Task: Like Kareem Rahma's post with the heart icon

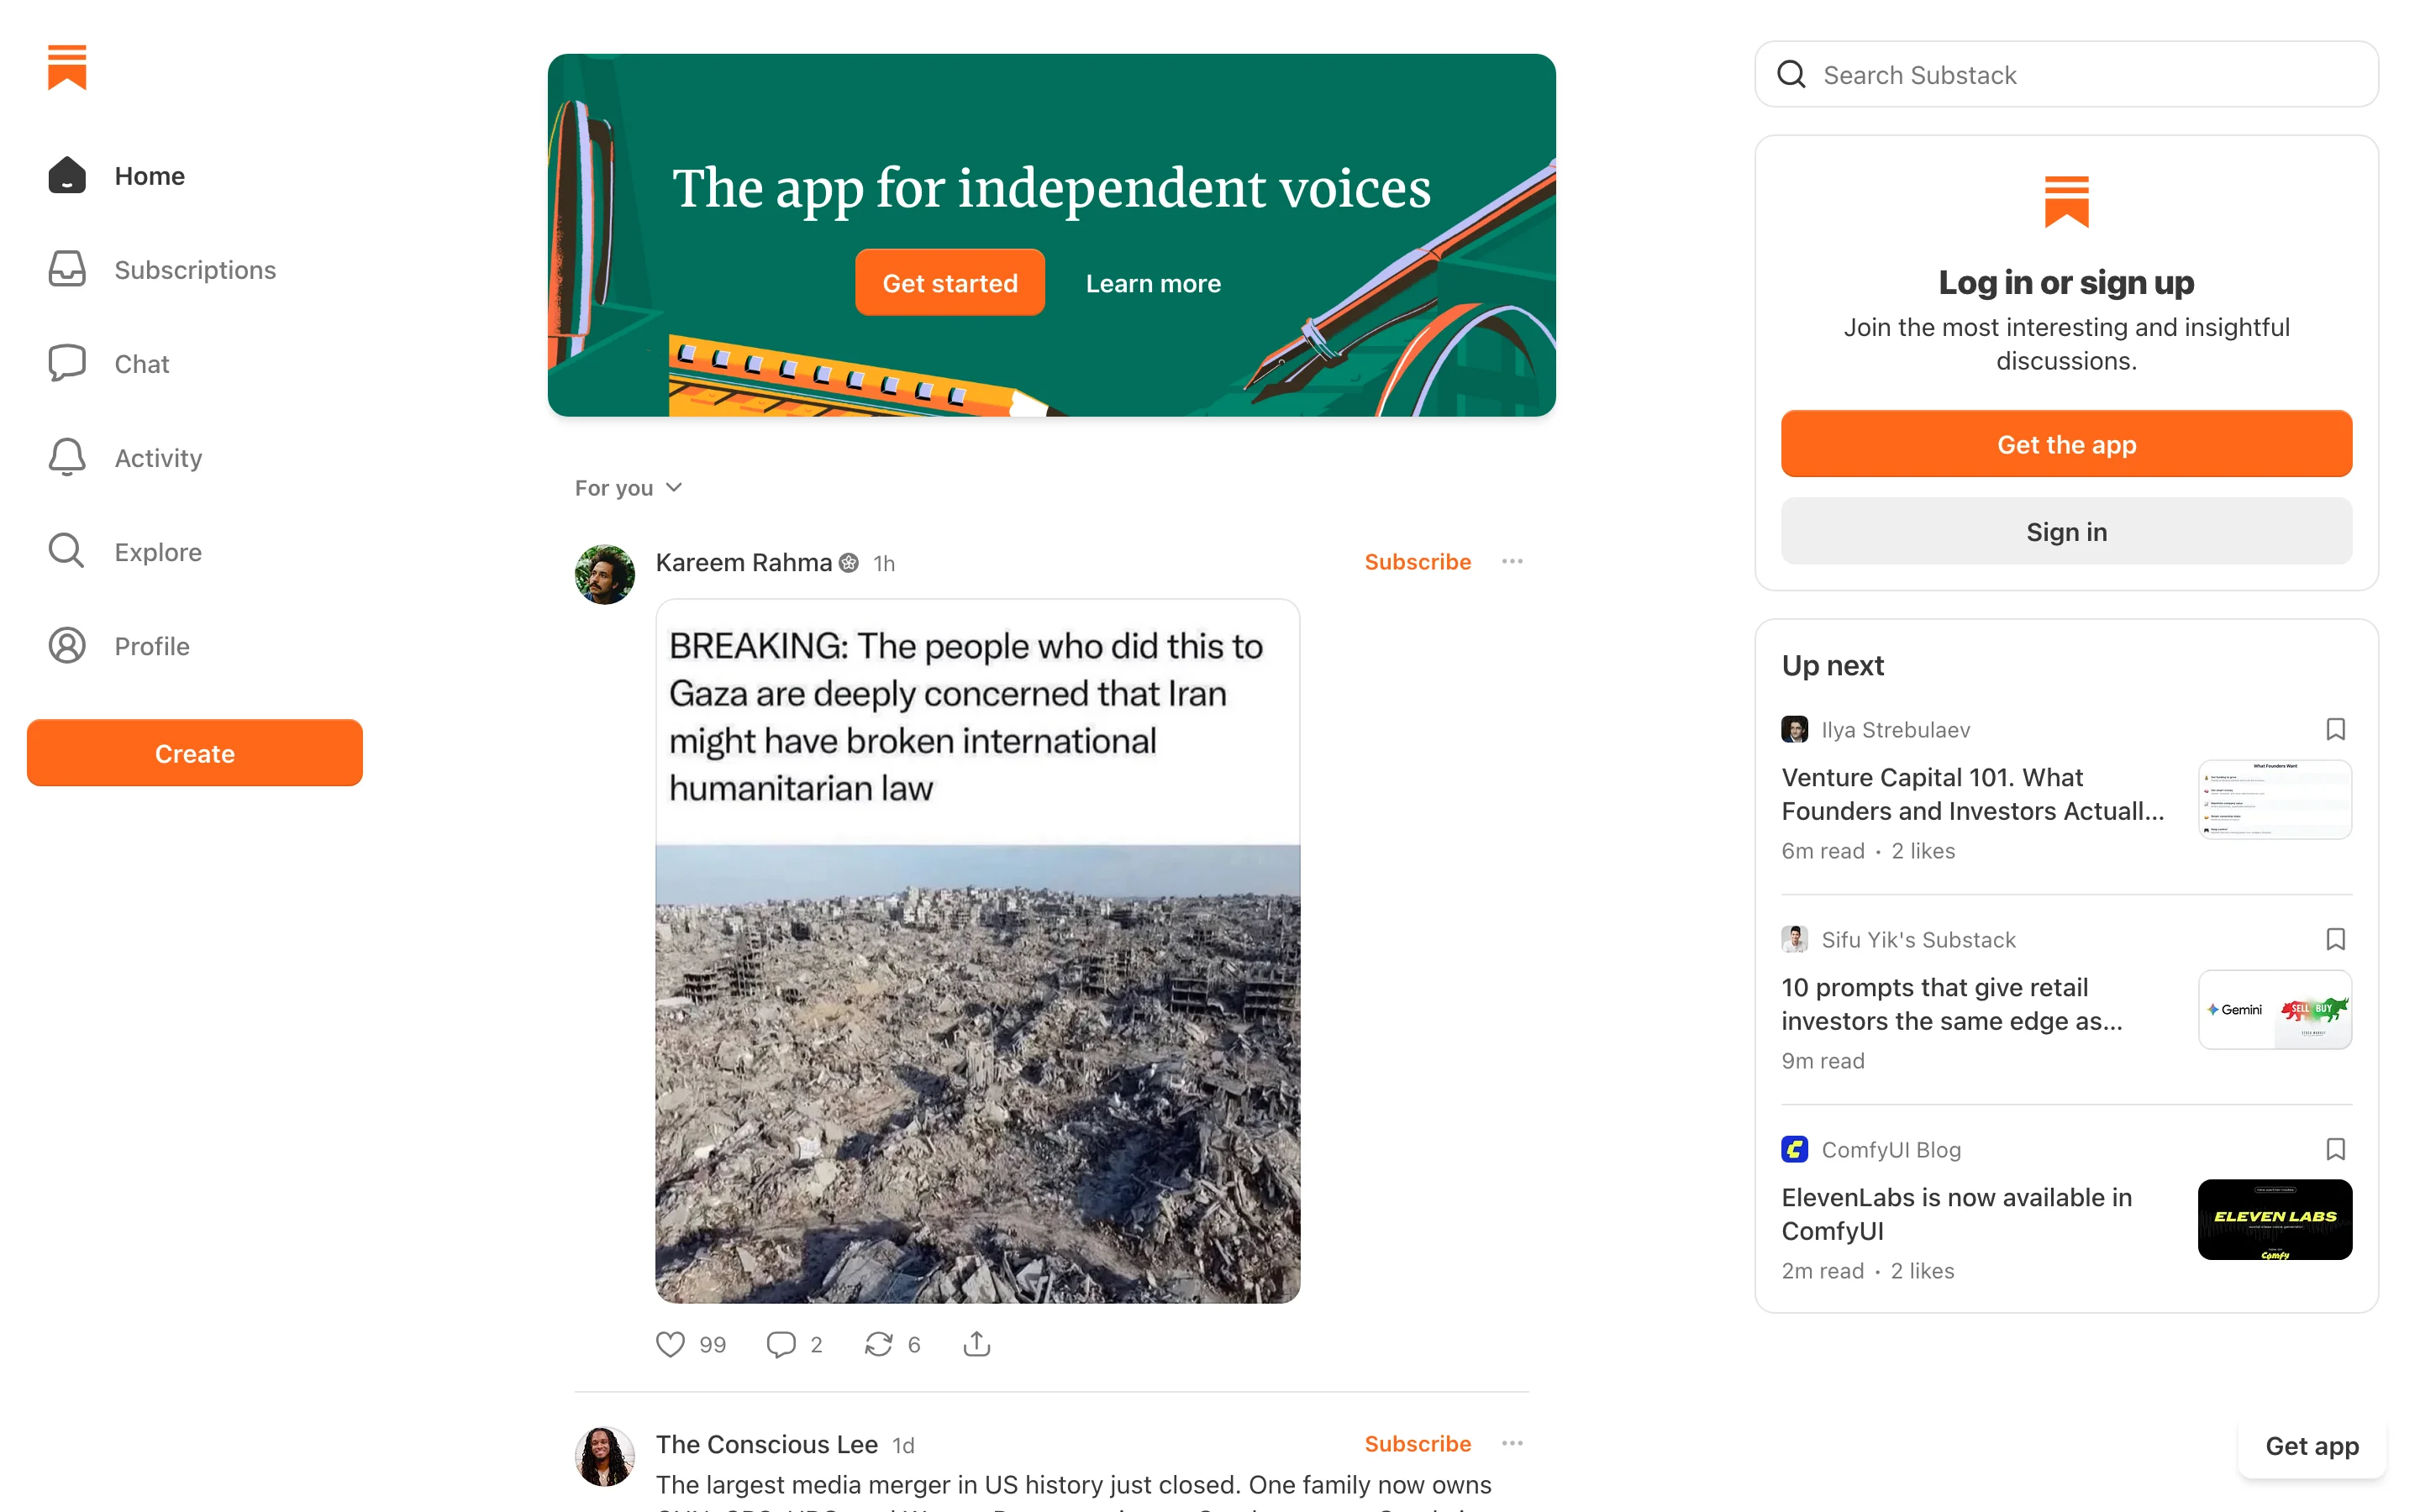Action: (x=670, y=1344)
